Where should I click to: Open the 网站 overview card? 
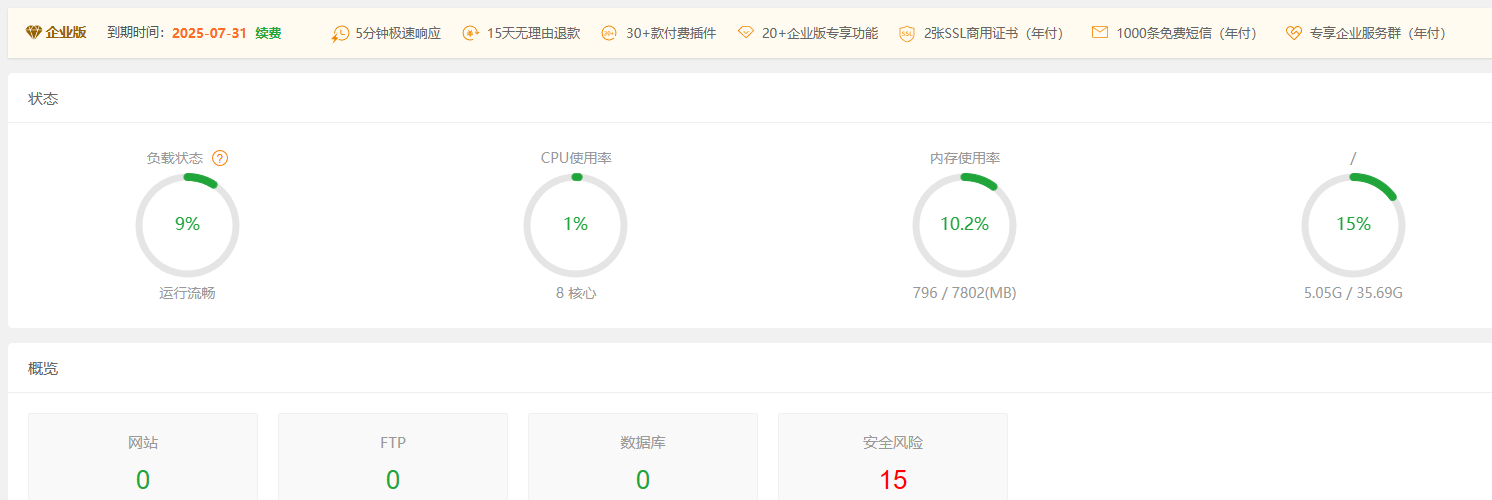[x=143, y=457]
